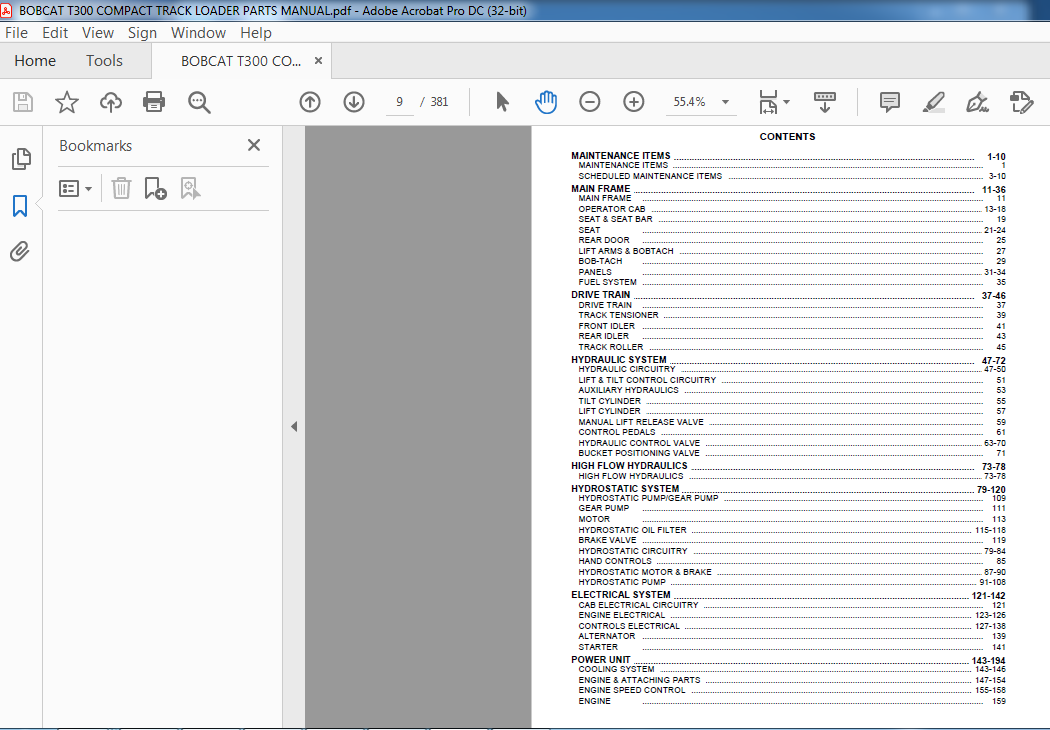1050x730 pixels.
Task: Add a comment sticky note
Action: coord(889,102)
